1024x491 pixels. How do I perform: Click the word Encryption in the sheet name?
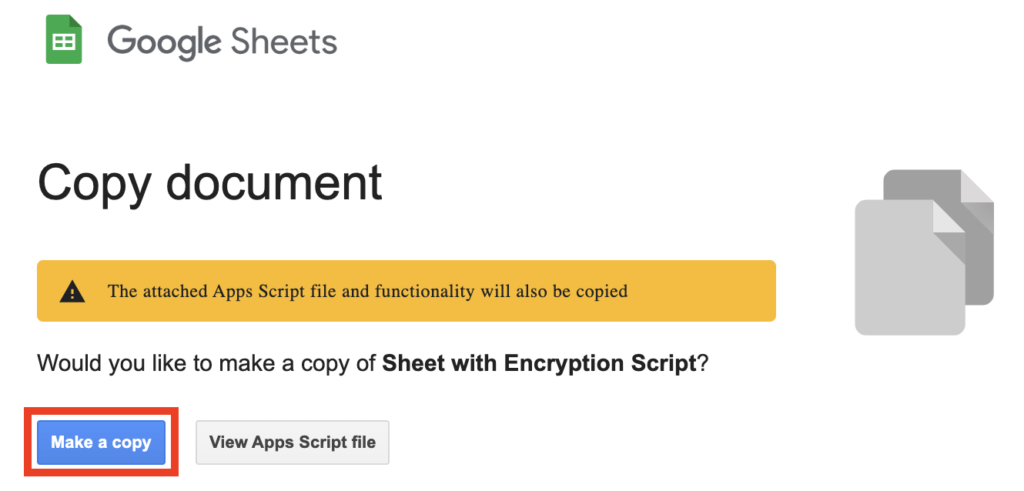(563, 363)
